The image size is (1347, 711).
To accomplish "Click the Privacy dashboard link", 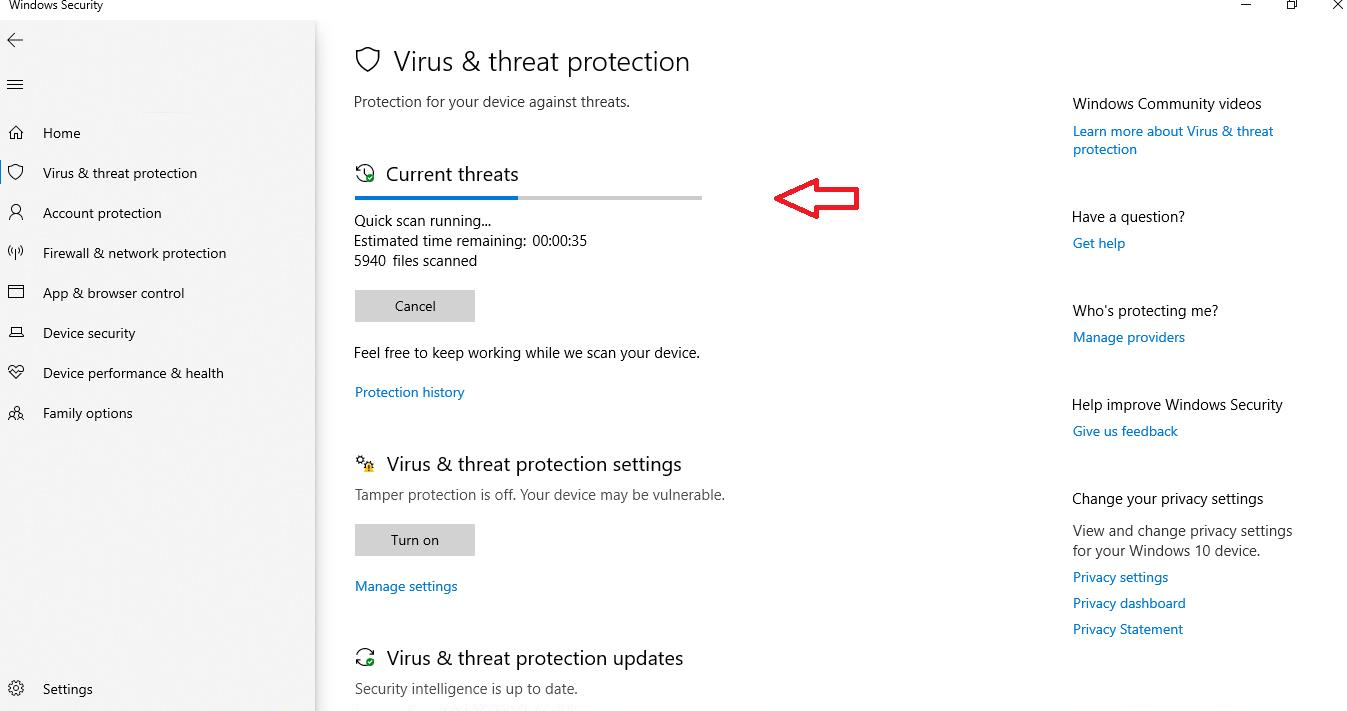I will [x=1129, y=603].
